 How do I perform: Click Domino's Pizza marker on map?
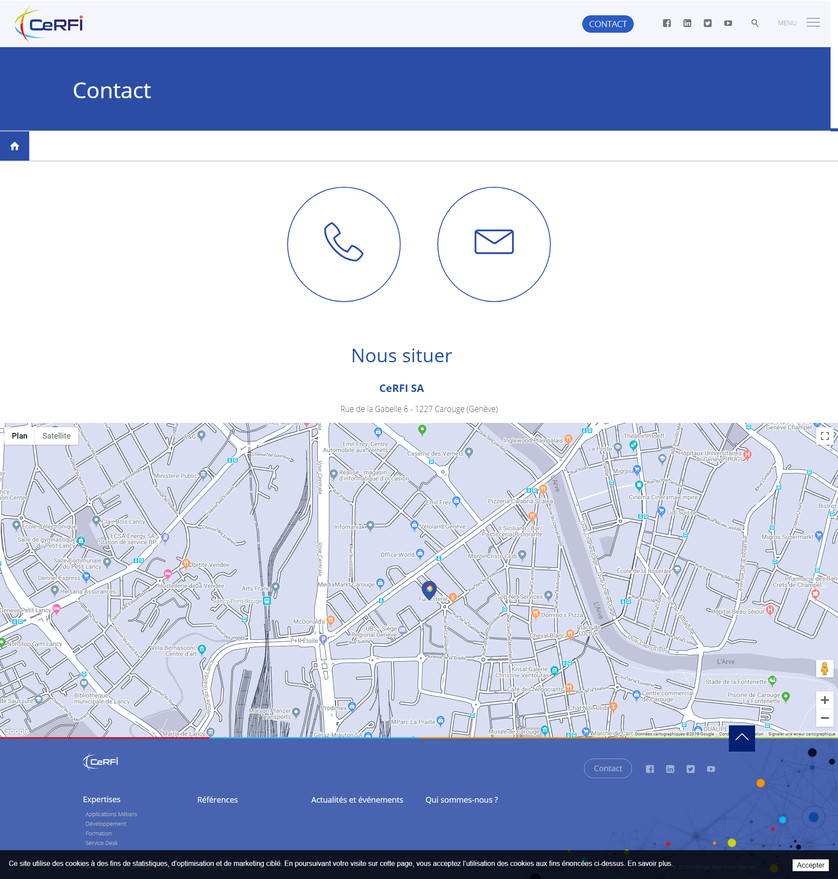coord(535,614)
